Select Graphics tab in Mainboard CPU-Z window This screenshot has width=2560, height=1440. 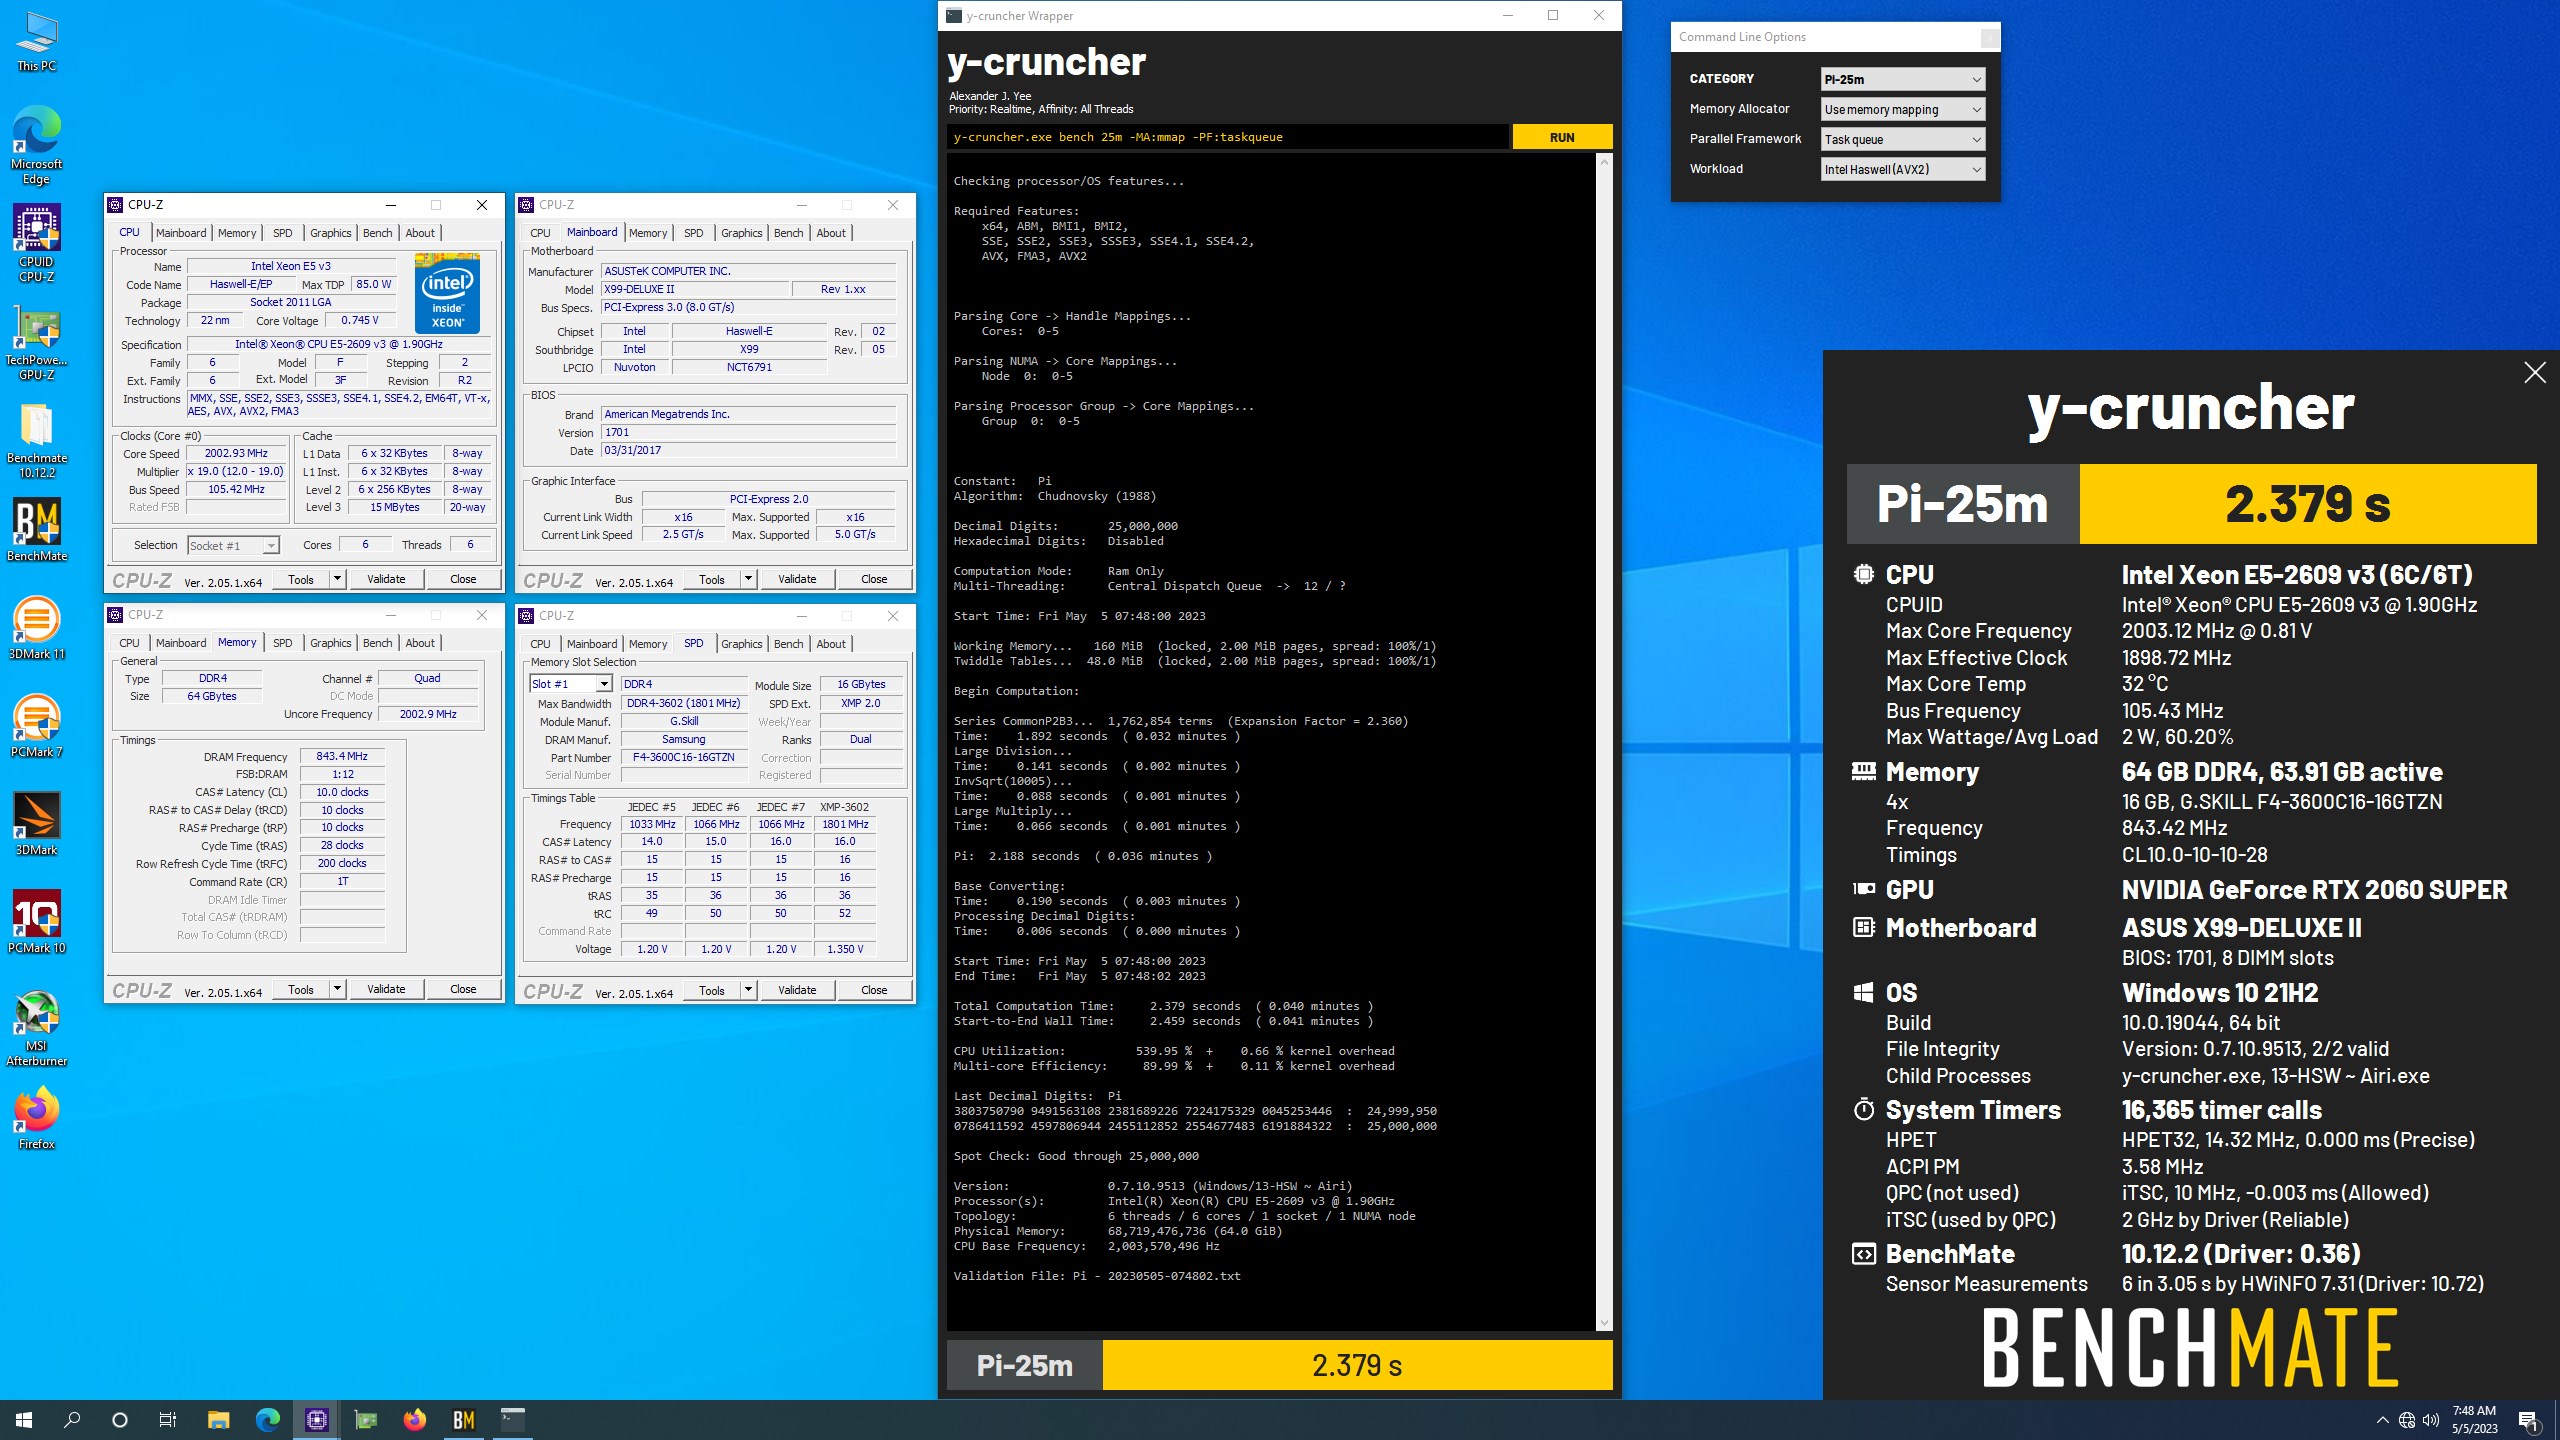741,233
